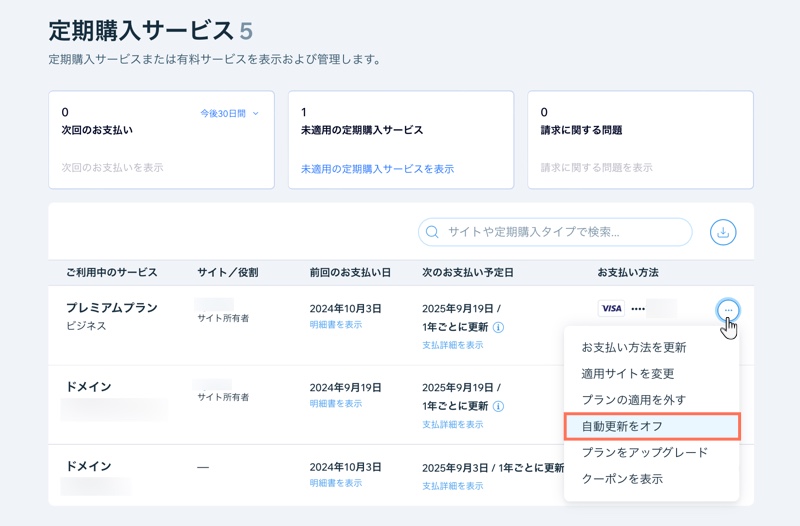Image resolution: width=800 pixels, height=526 pixels.
Task: Click サイト所有者 in the プレミアムプラン row
Action: (223, 318)
